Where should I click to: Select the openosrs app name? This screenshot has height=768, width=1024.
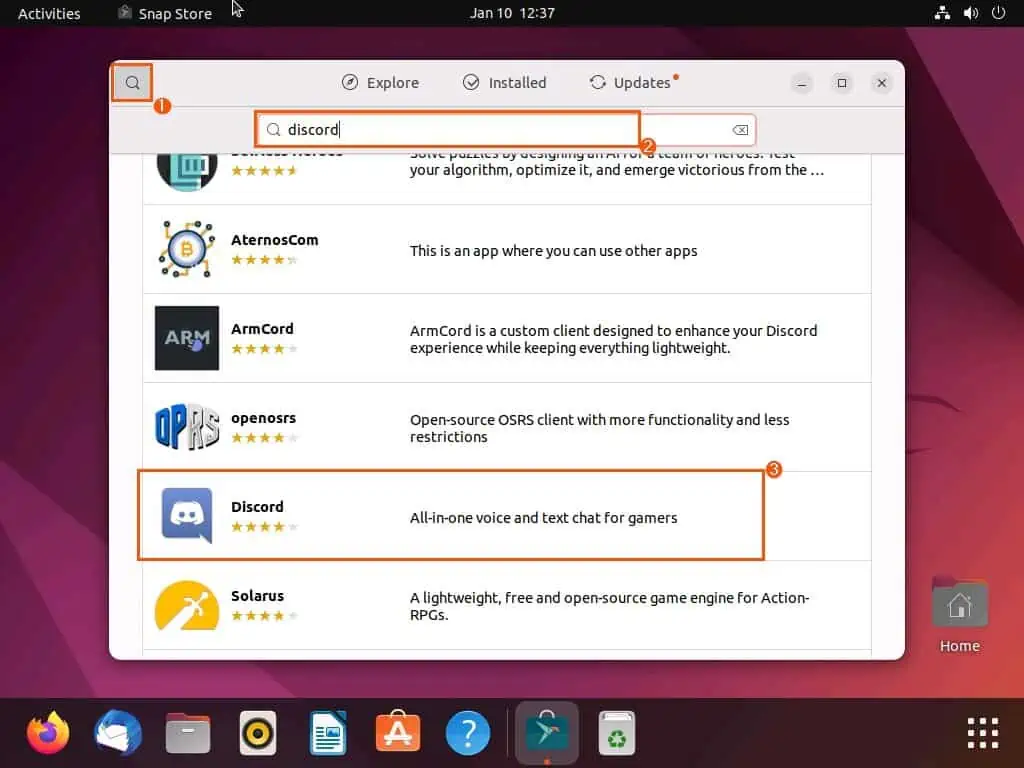[263, 418]
